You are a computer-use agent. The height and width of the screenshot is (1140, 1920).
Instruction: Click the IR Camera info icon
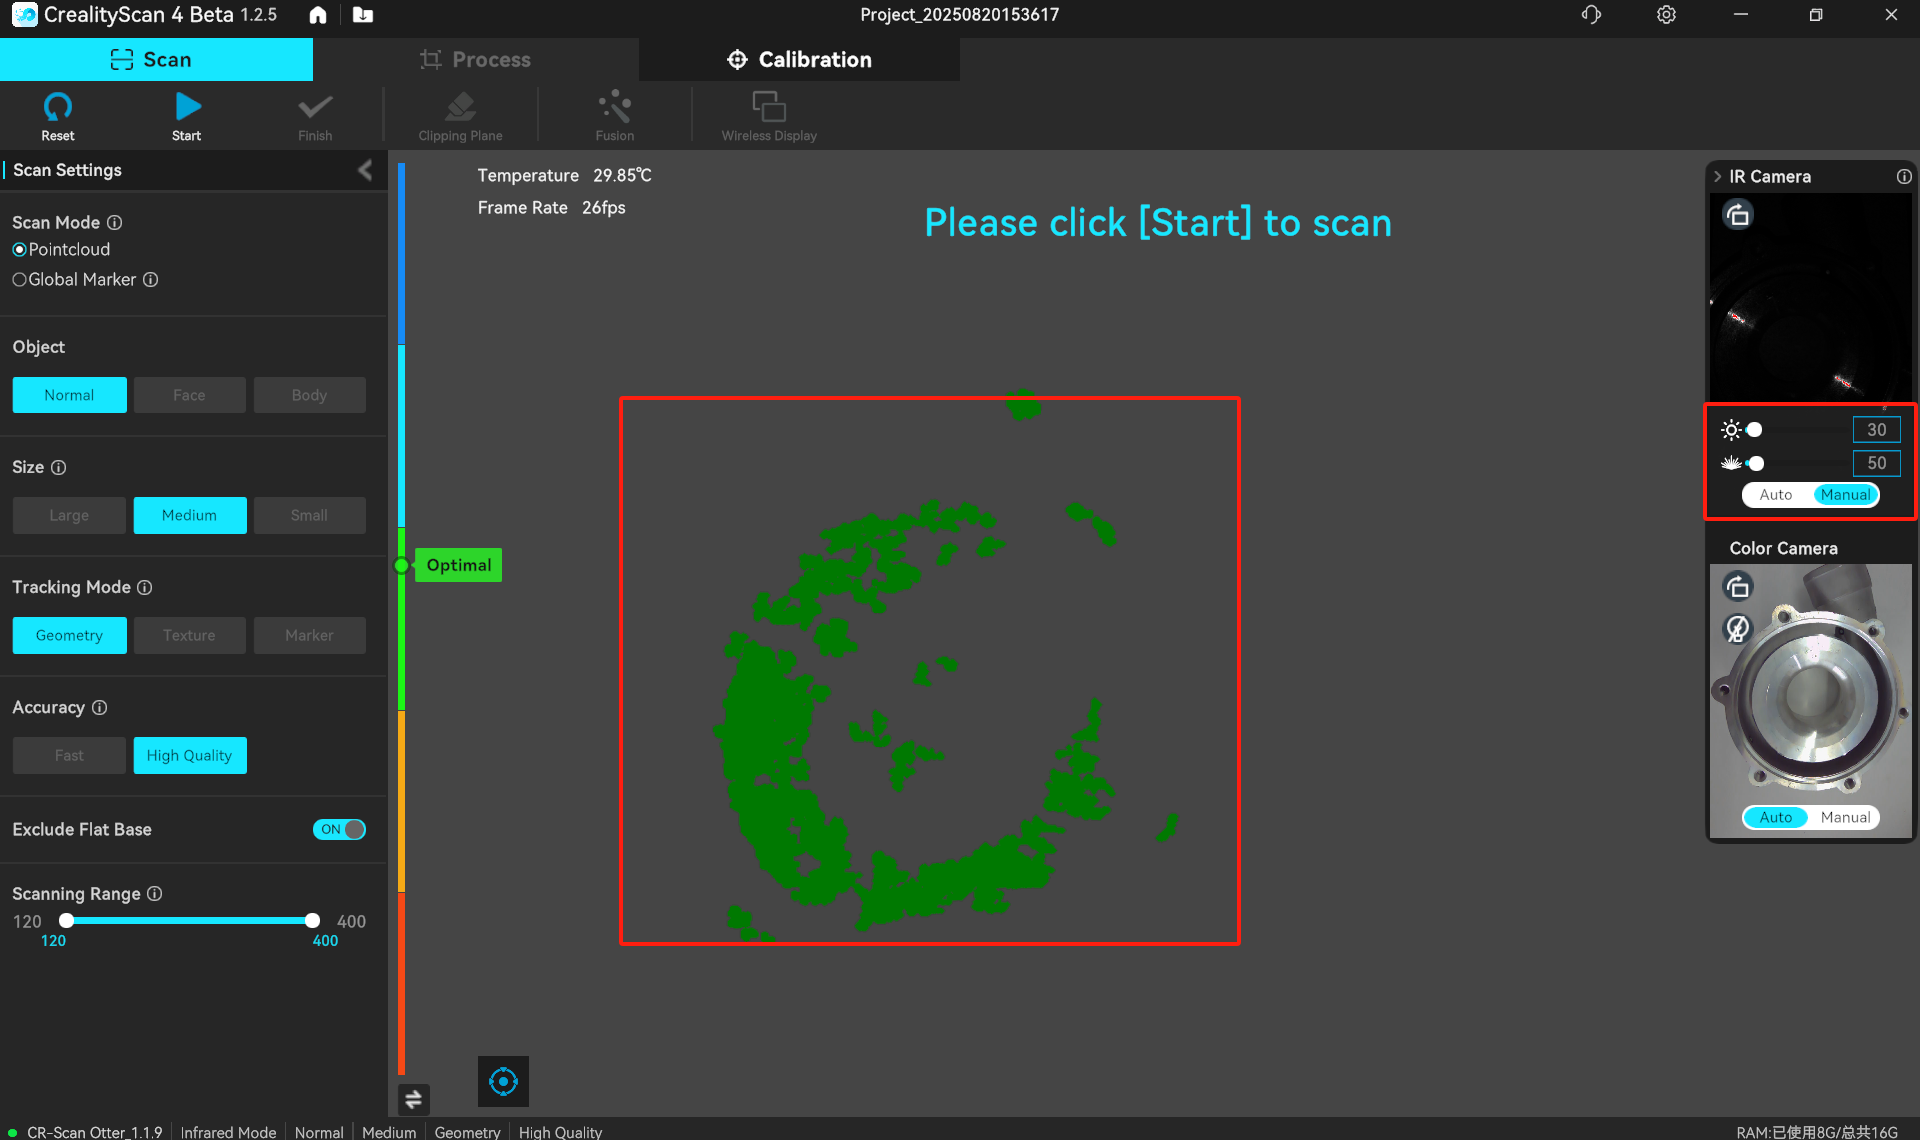[1903, 177]
